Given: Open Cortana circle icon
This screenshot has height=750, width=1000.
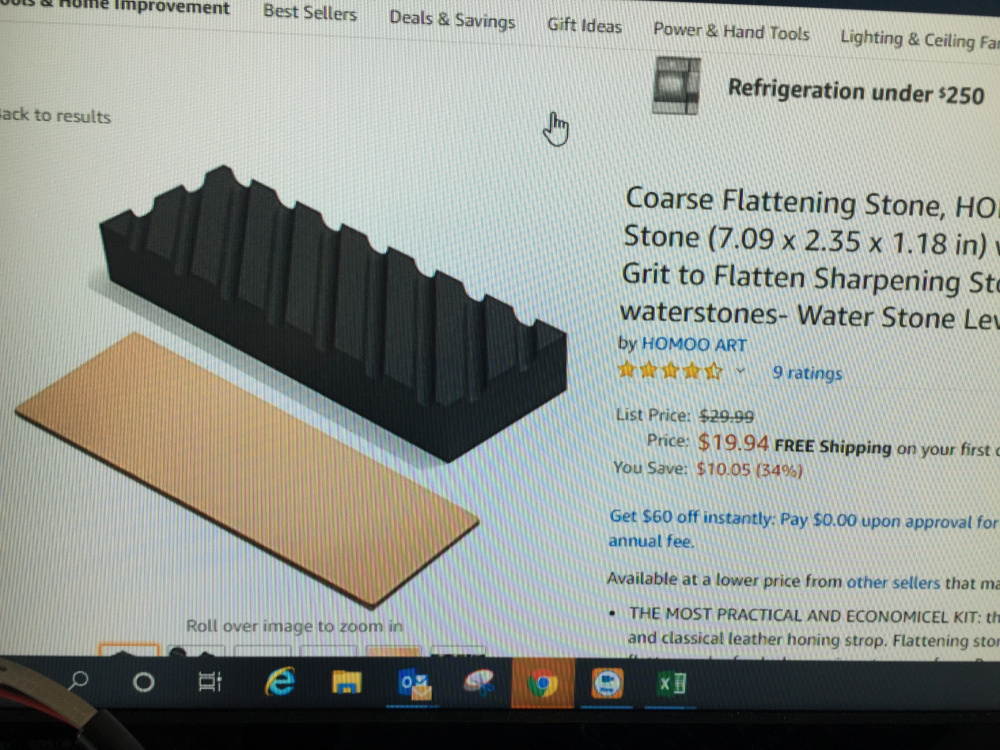Looking at the screenshot, I should point(143,682).
